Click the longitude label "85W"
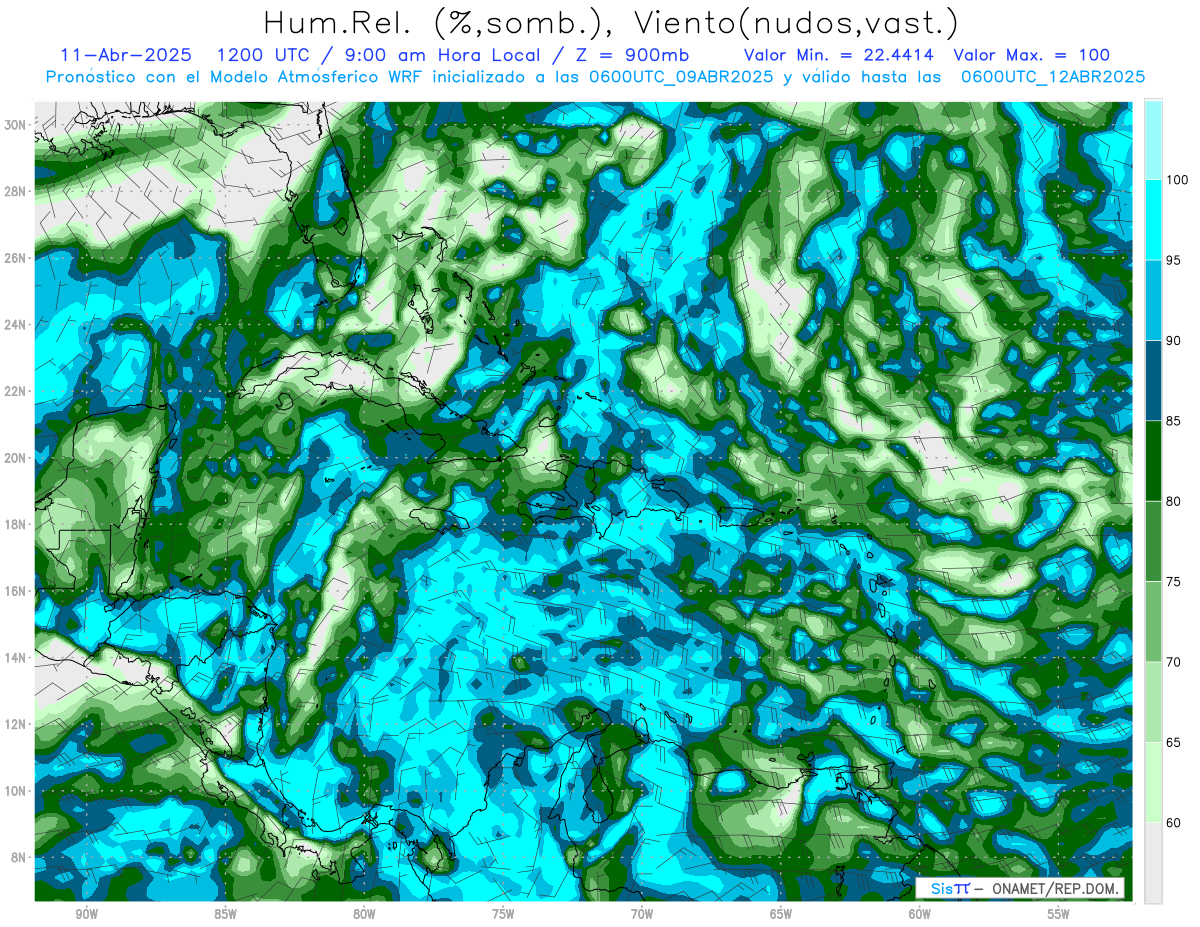 click(225, 914)
